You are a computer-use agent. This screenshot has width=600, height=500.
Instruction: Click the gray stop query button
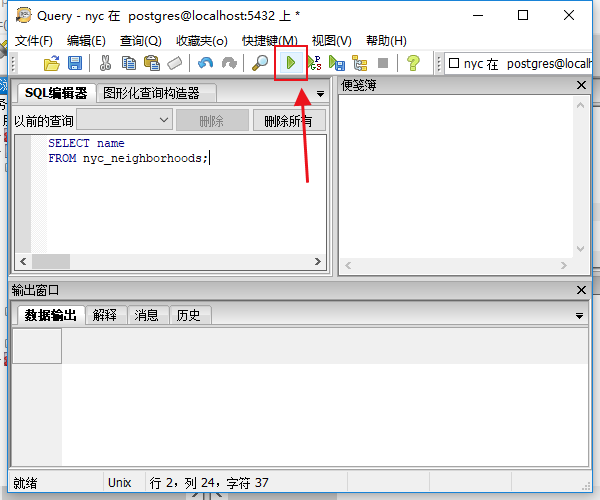[383, 63]
